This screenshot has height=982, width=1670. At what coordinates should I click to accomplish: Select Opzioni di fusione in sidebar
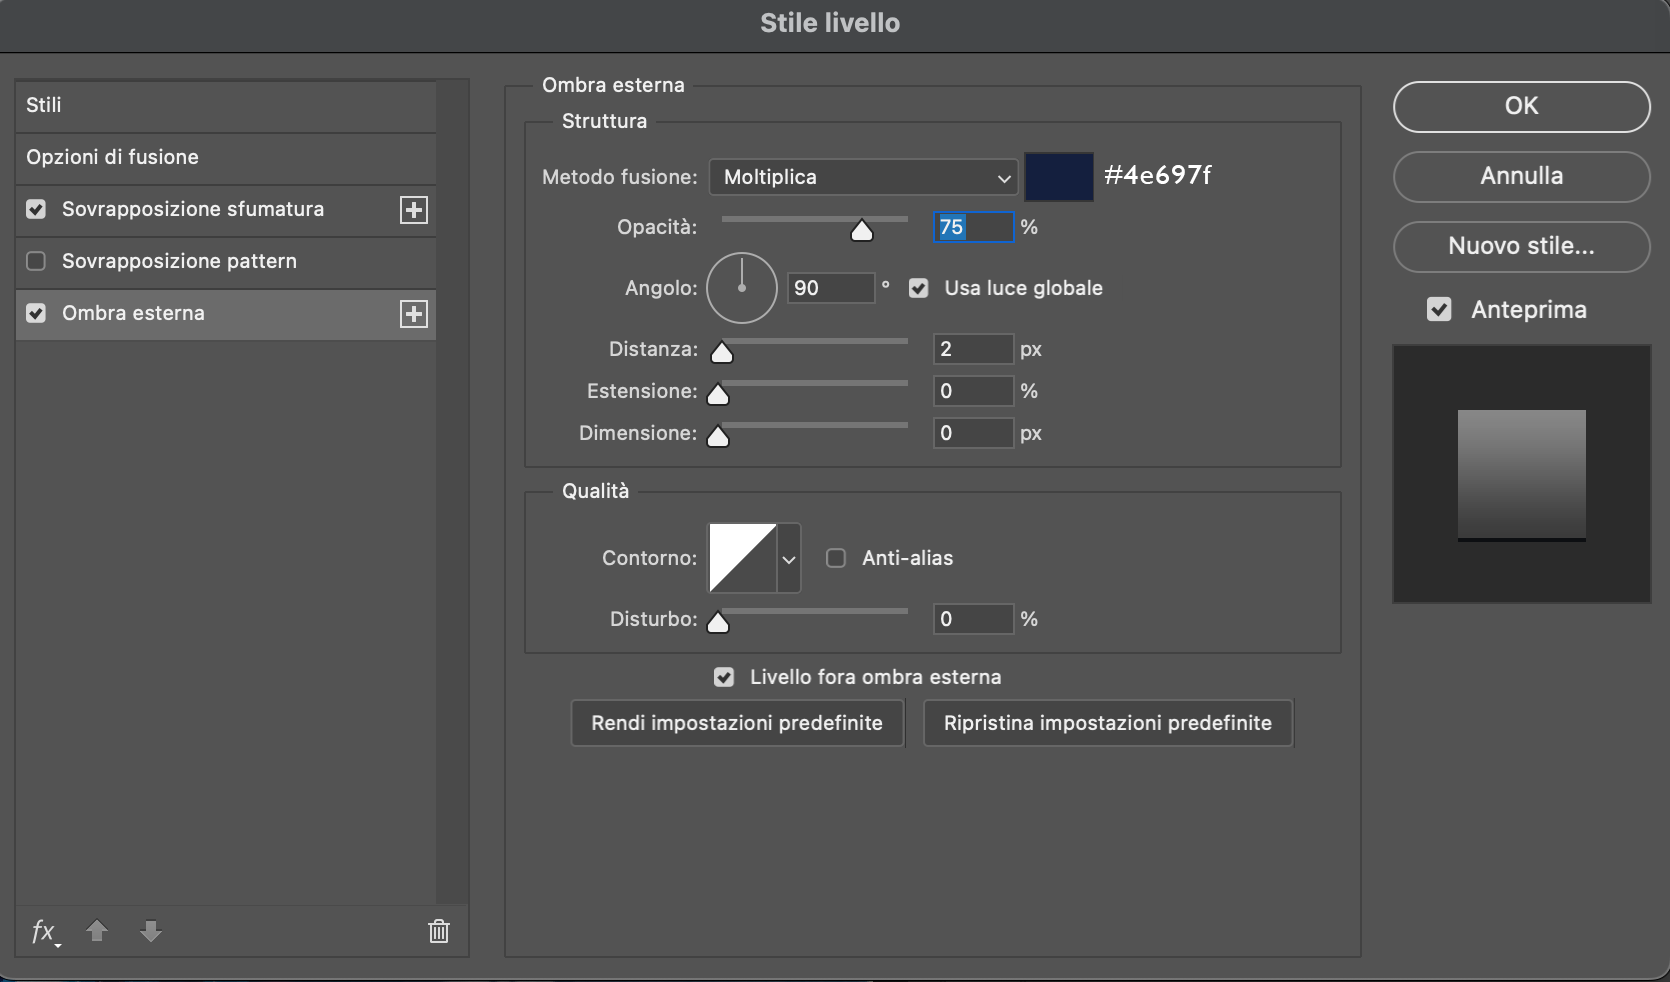tap(226, 157)
